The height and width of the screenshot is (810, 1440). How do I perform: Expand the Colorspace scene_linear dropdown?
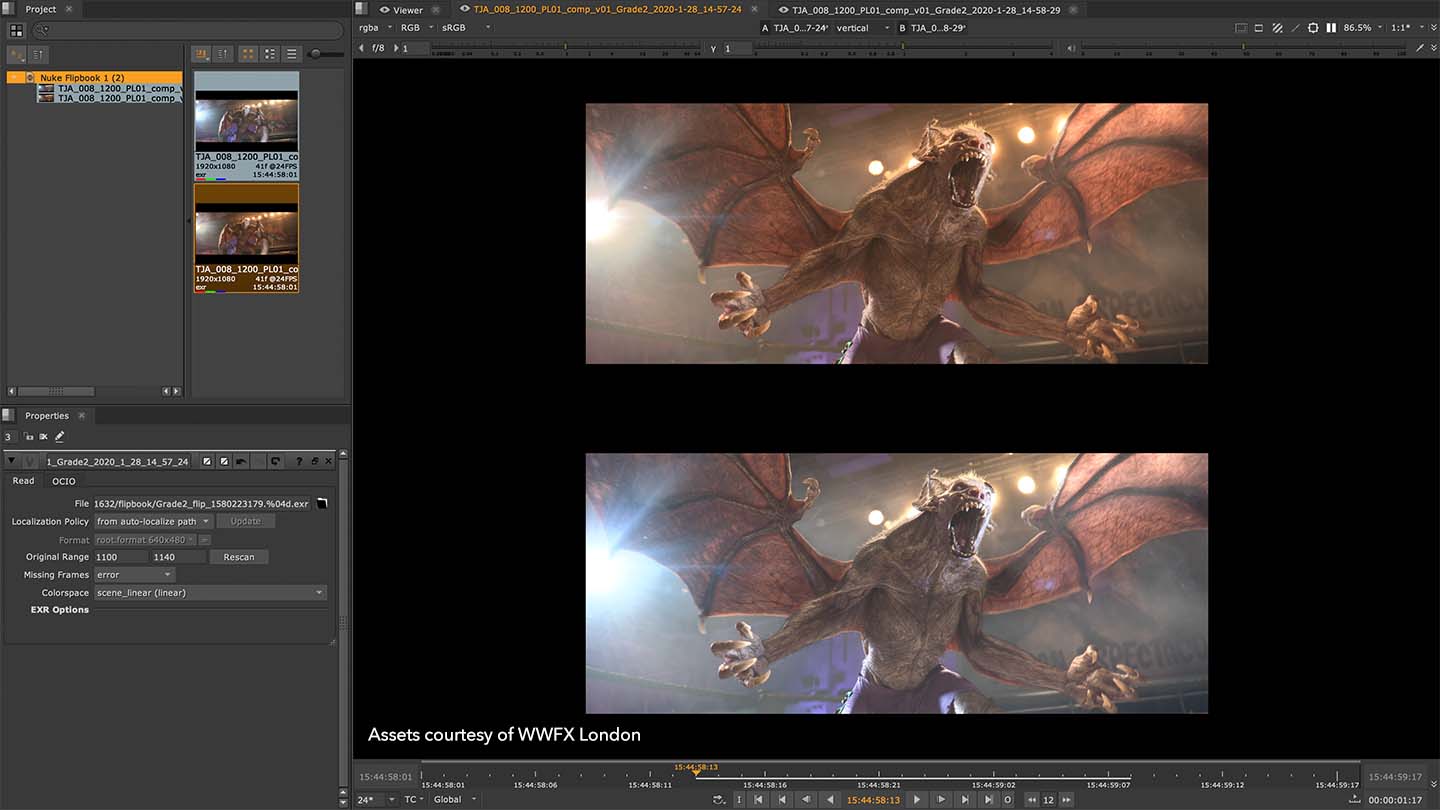[210, 593]
